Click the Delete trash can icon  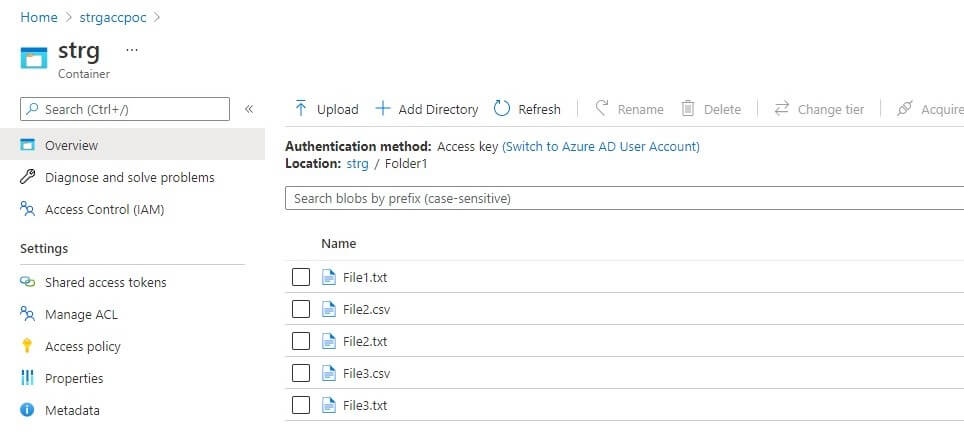tap(688, 109)
